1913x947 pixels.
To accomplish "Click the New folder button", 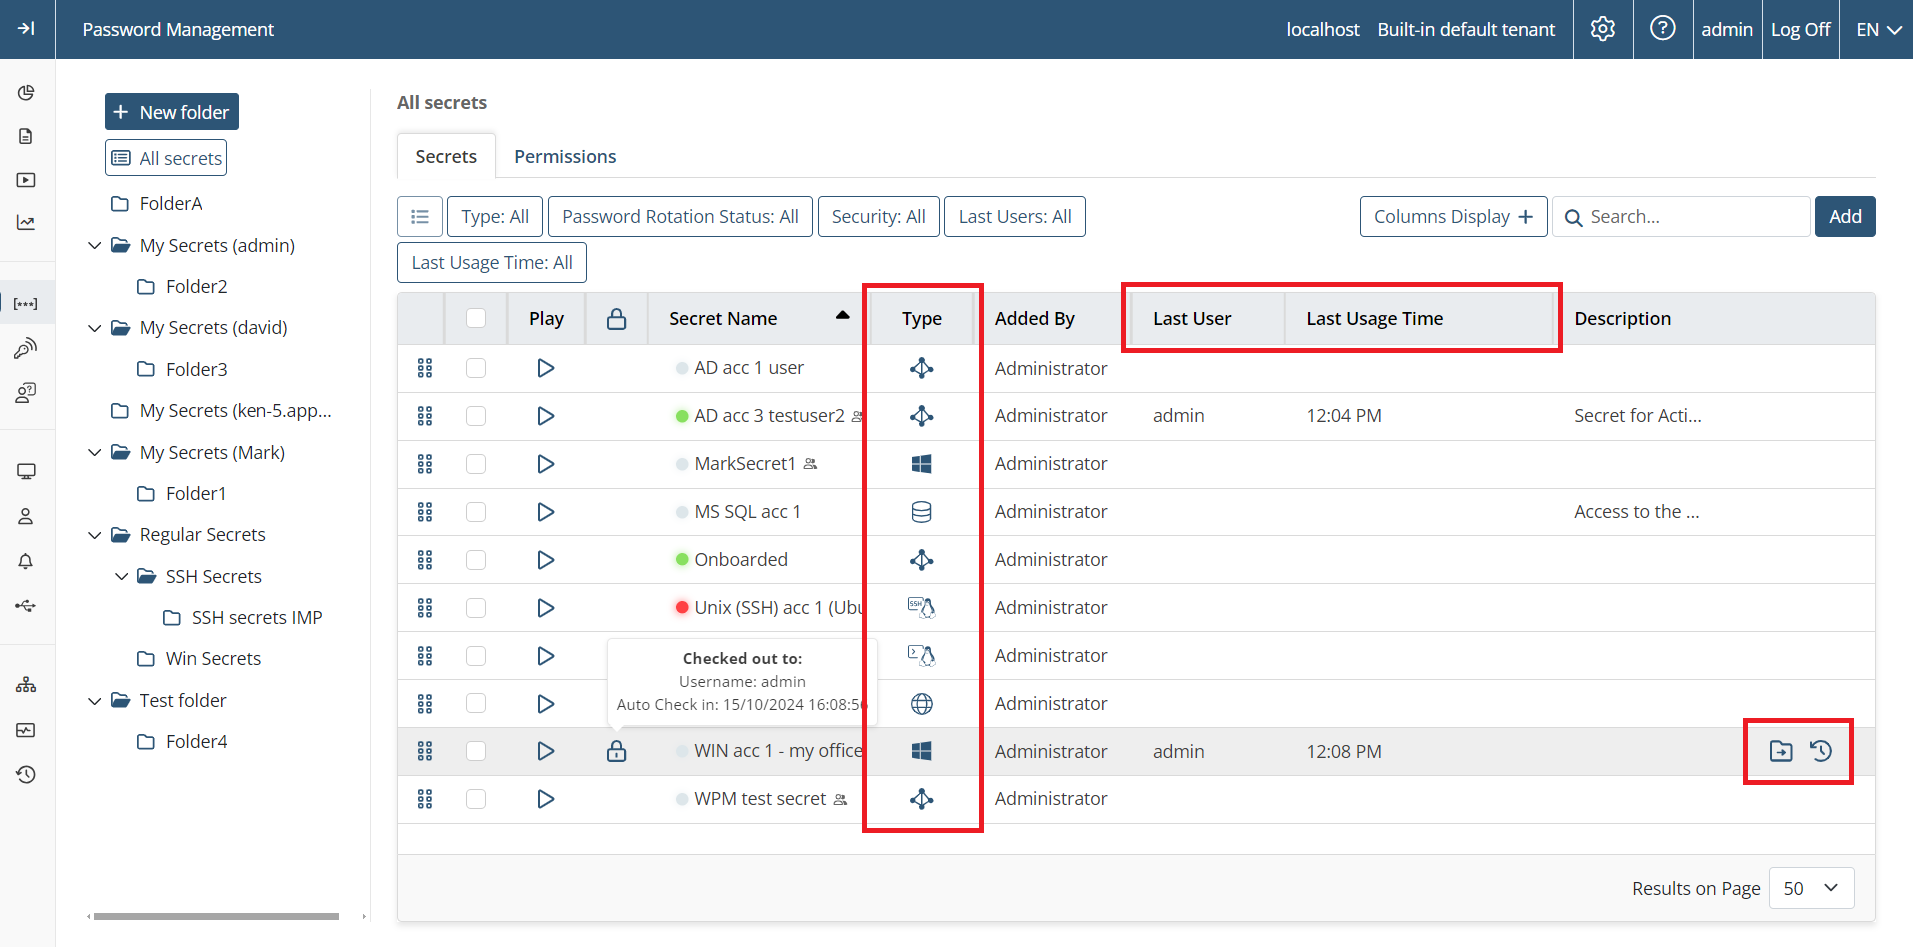I will point(172,112).
